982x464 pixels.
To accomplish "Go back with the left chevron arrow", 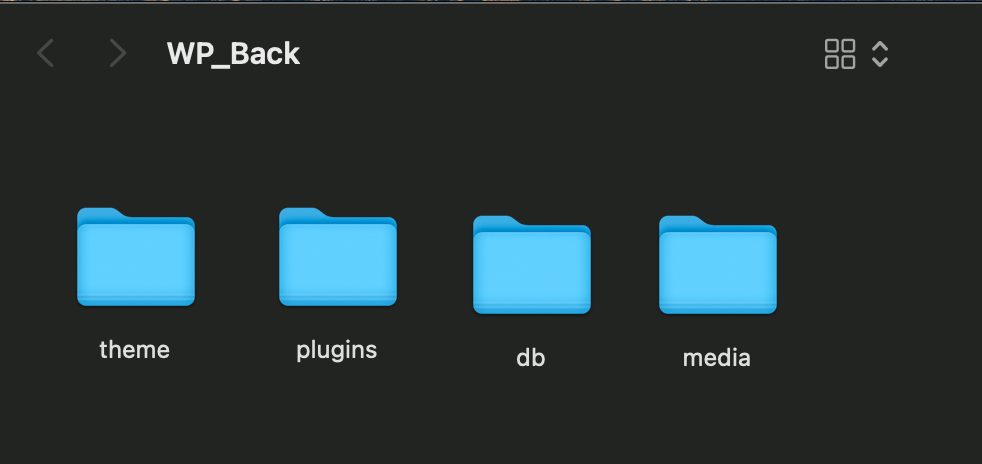I will coord(45,53).
